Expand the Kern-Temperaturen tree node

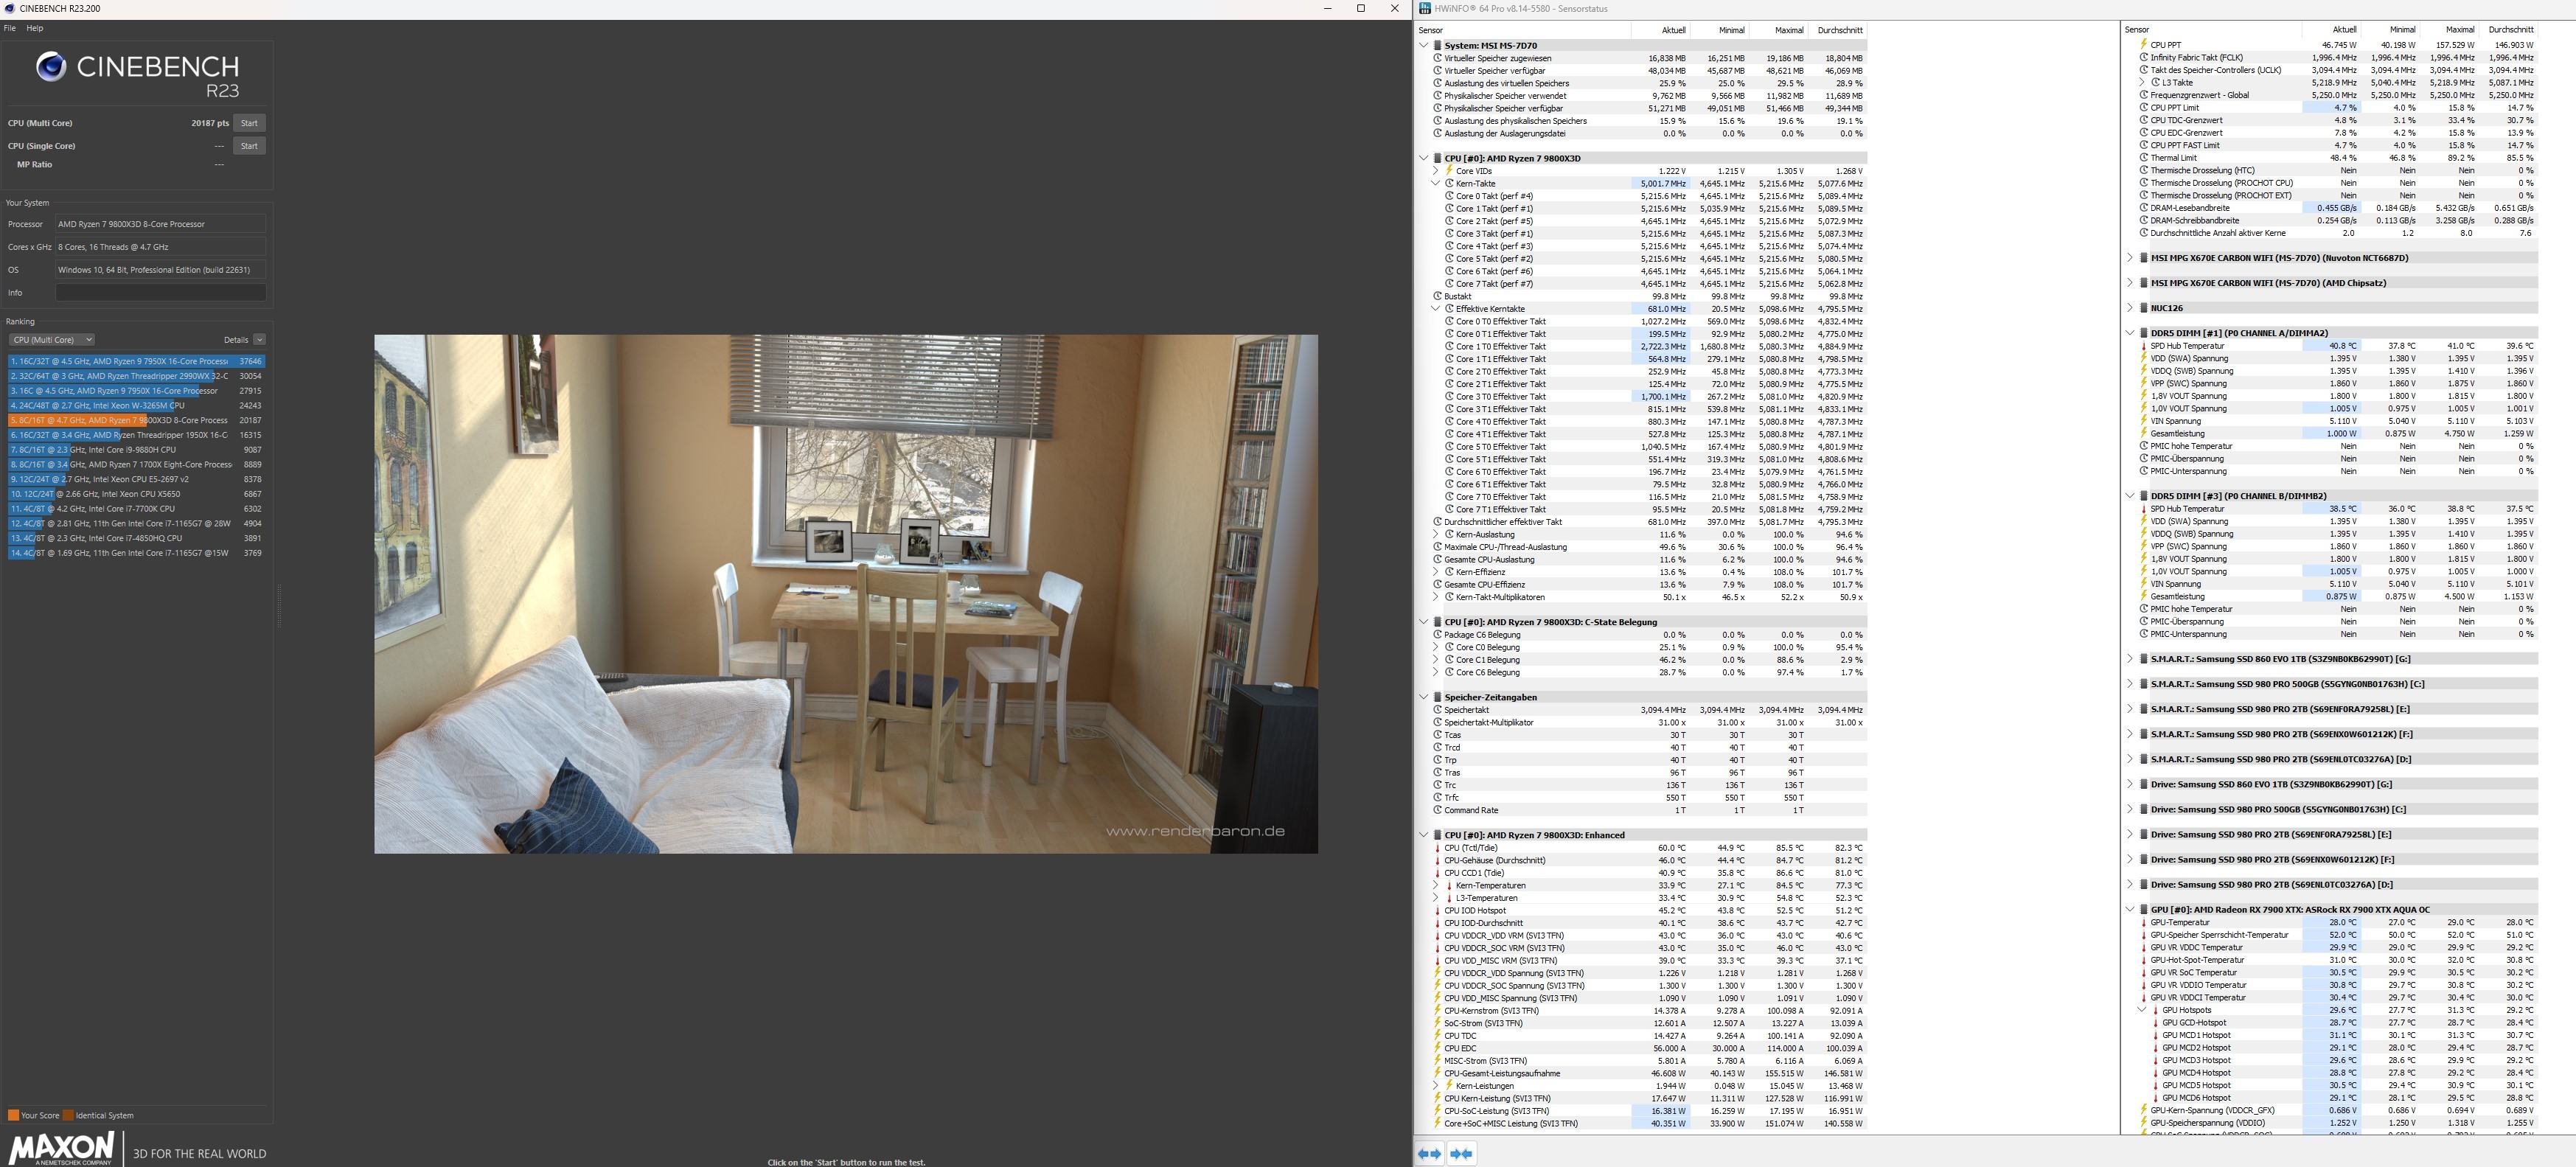[x=1436, y=885]
